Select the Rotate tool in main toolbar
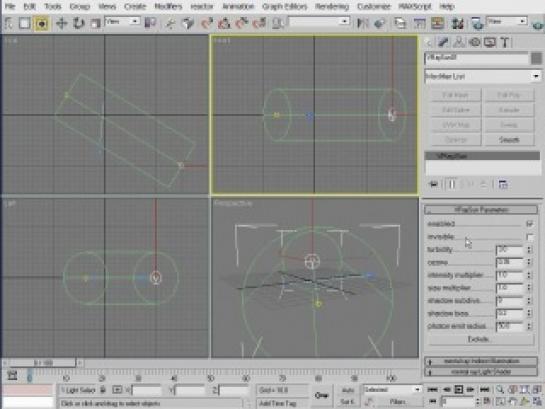 click(x=79, y=23)
